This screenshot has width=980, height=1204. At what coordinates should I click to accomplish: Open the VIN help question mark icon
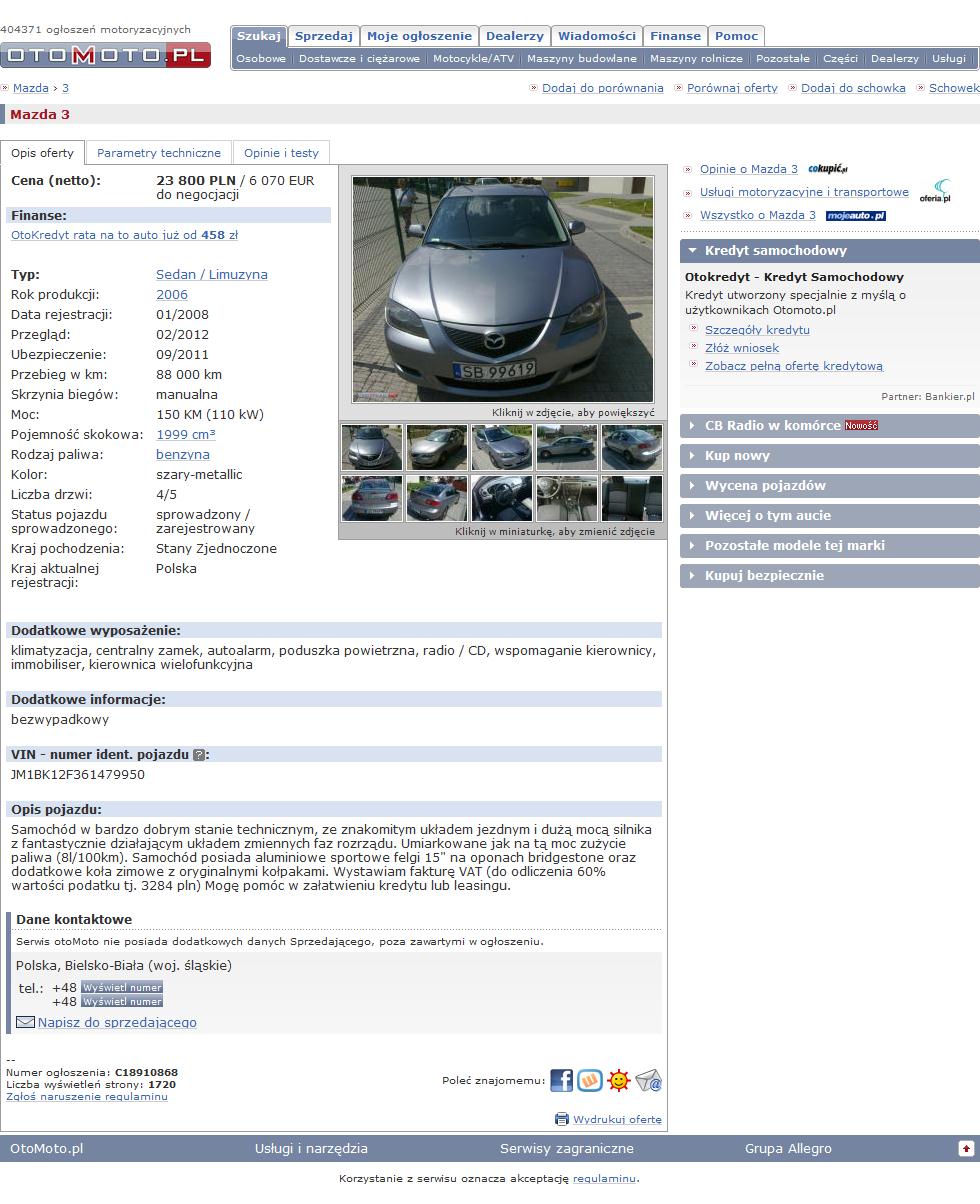click(198, 755)
